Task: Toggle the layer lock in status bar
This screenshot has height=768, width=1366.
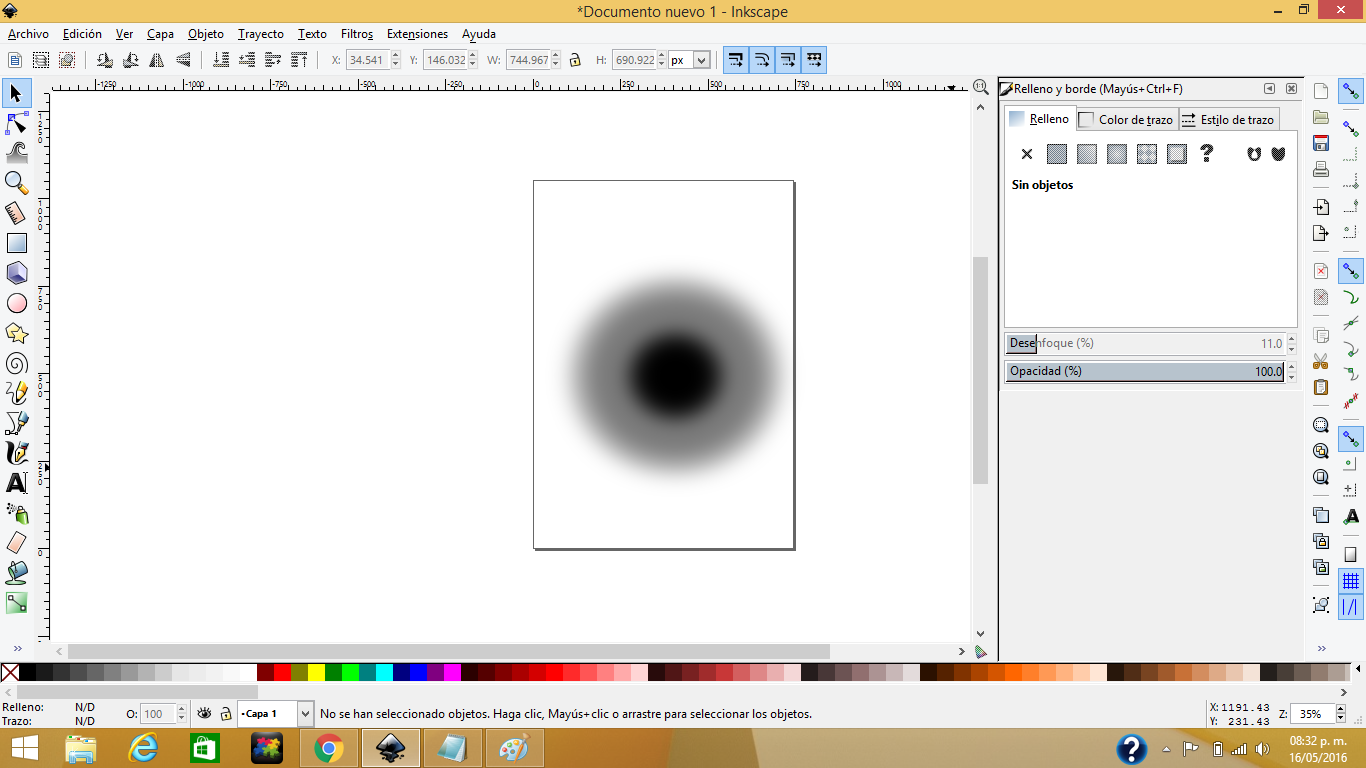Action: tap(227, 714)
